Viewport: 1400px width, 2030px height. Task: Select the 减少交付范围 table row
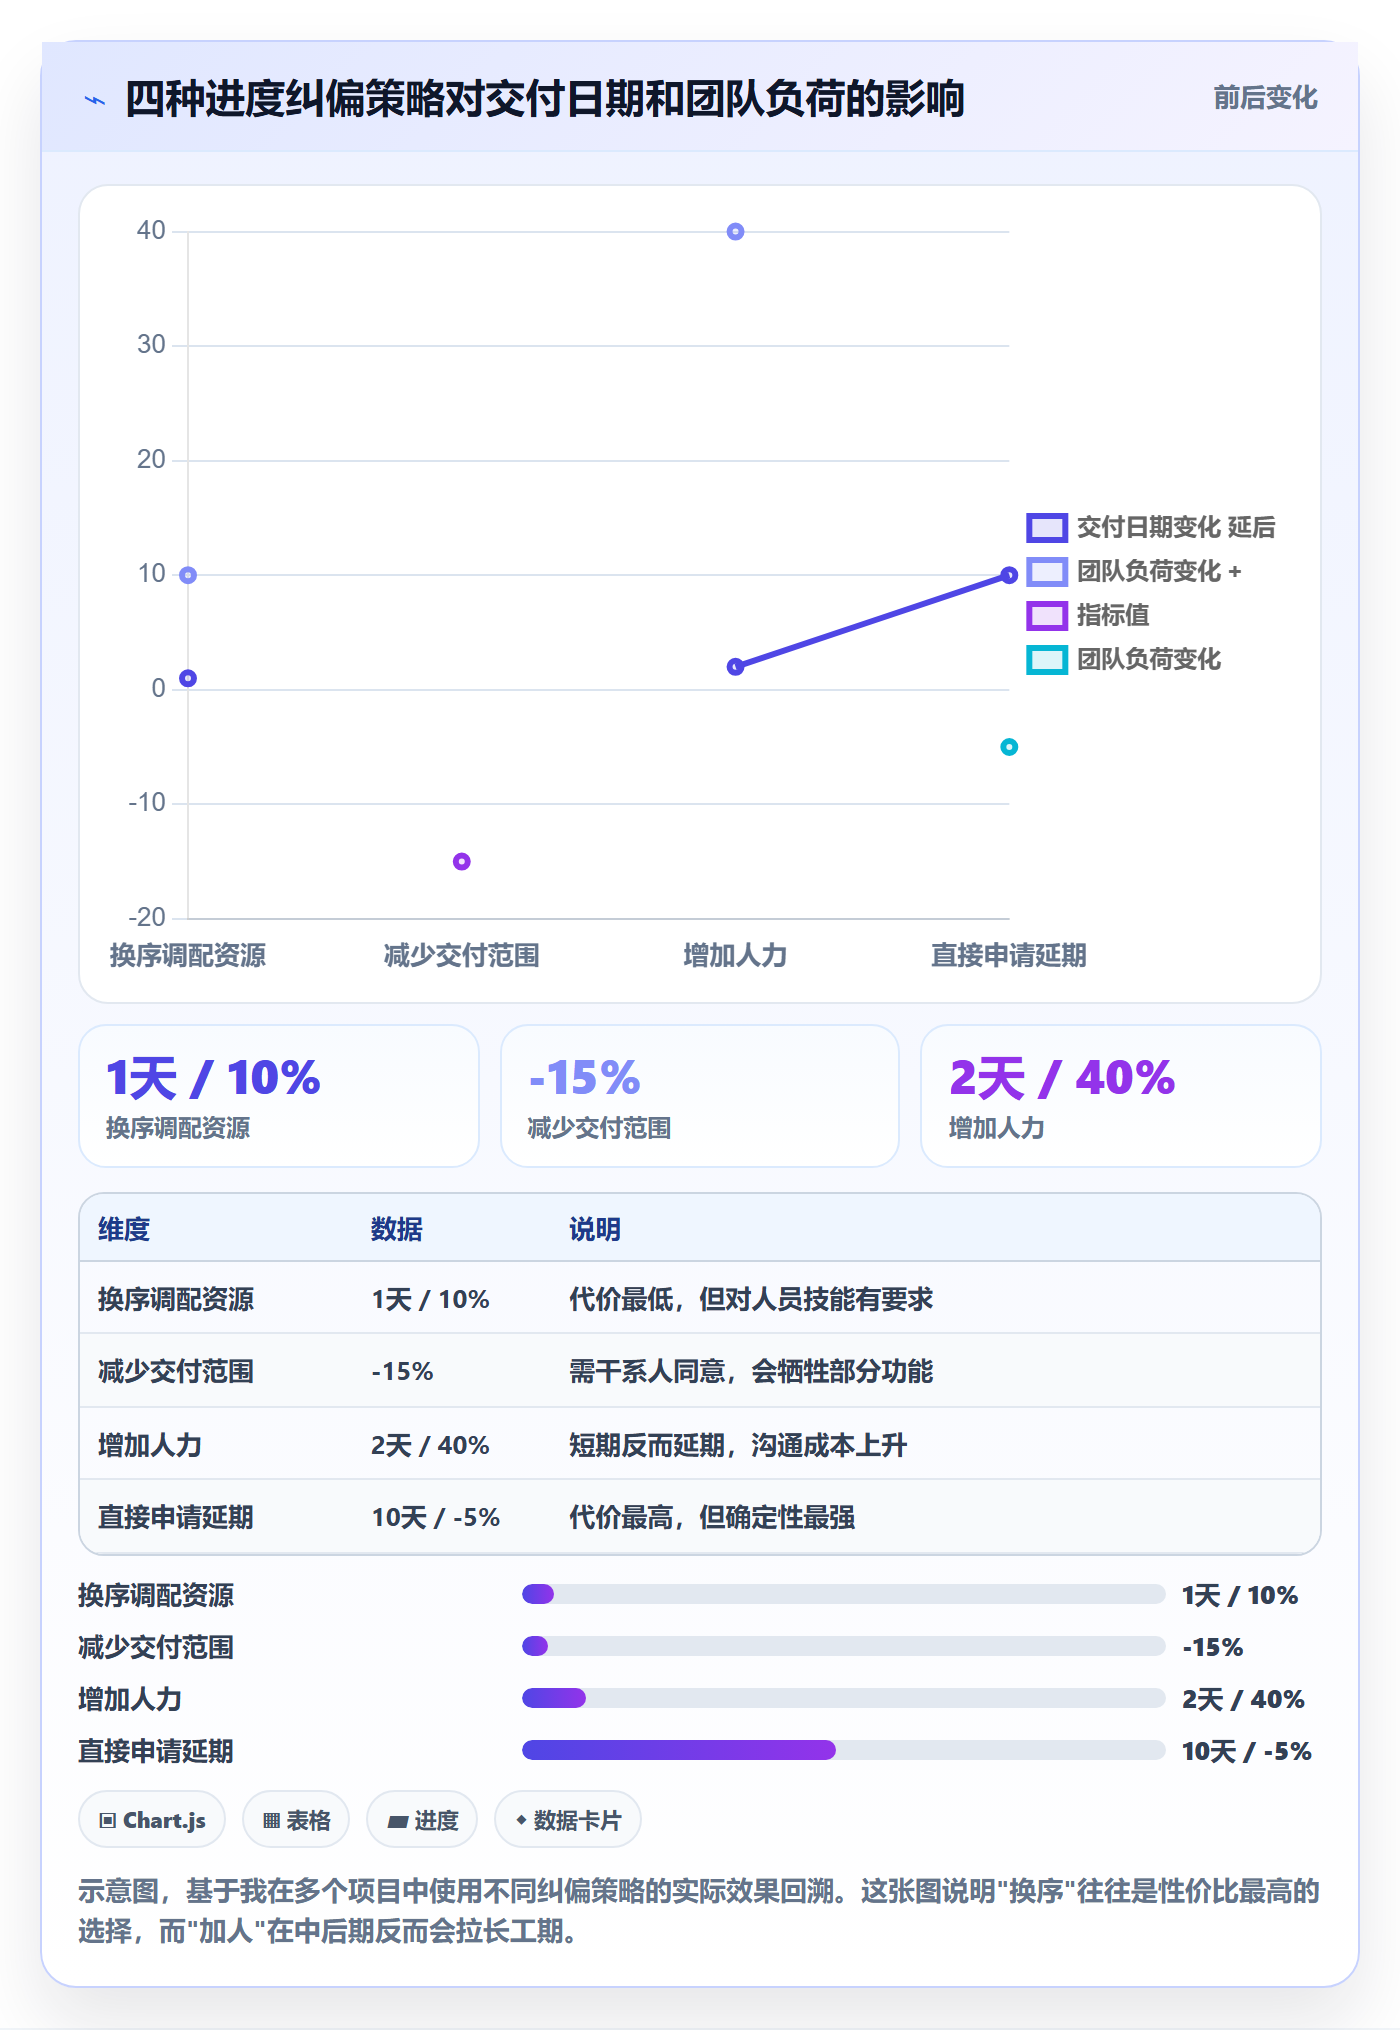(700, 1370)
